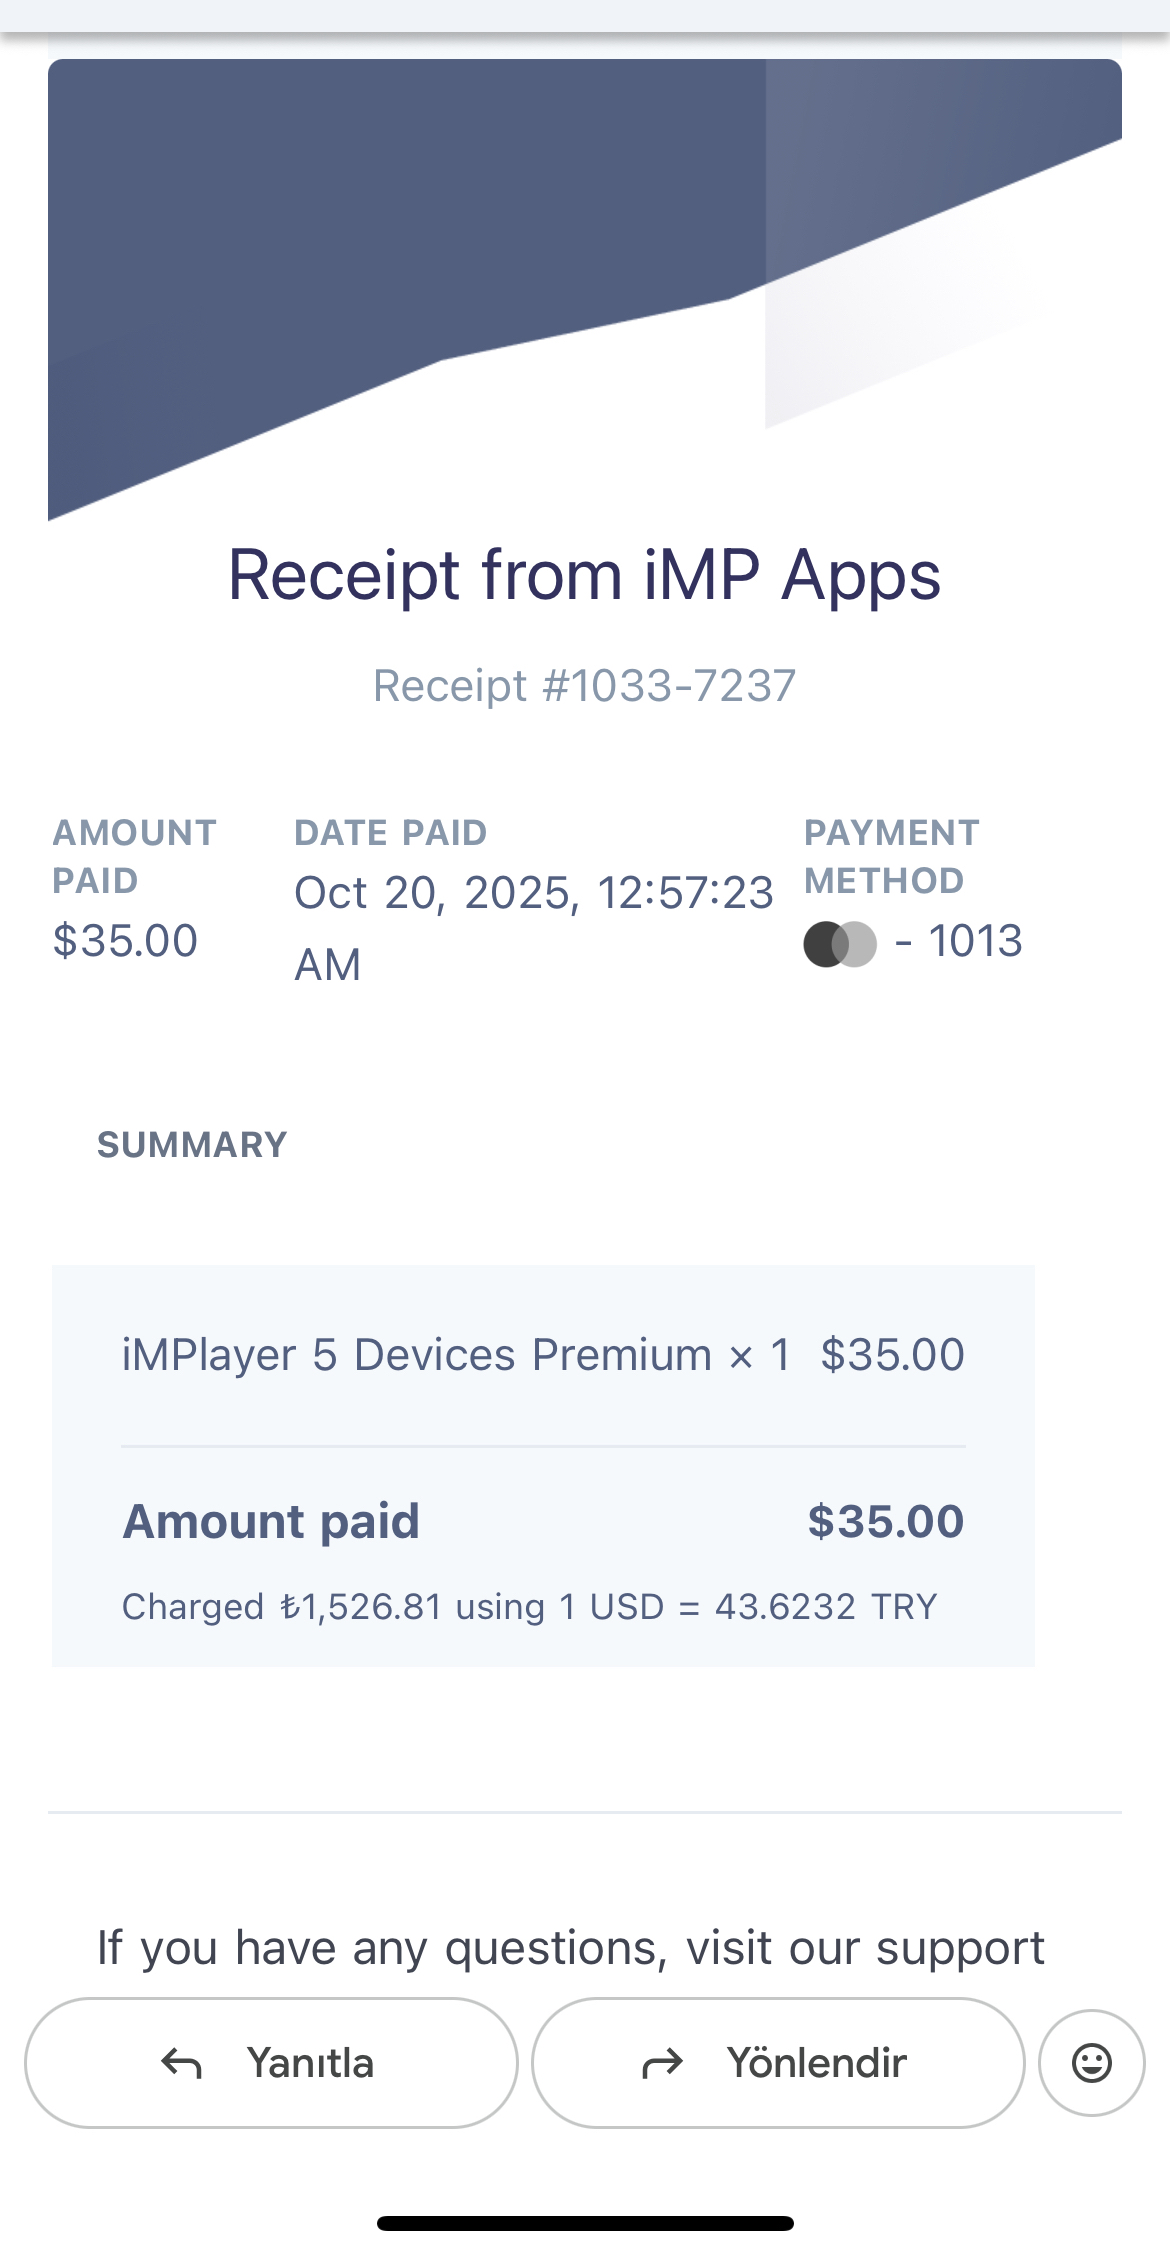
Task: Tap the PAYMENT METHOD label
Action: point(891,857)
